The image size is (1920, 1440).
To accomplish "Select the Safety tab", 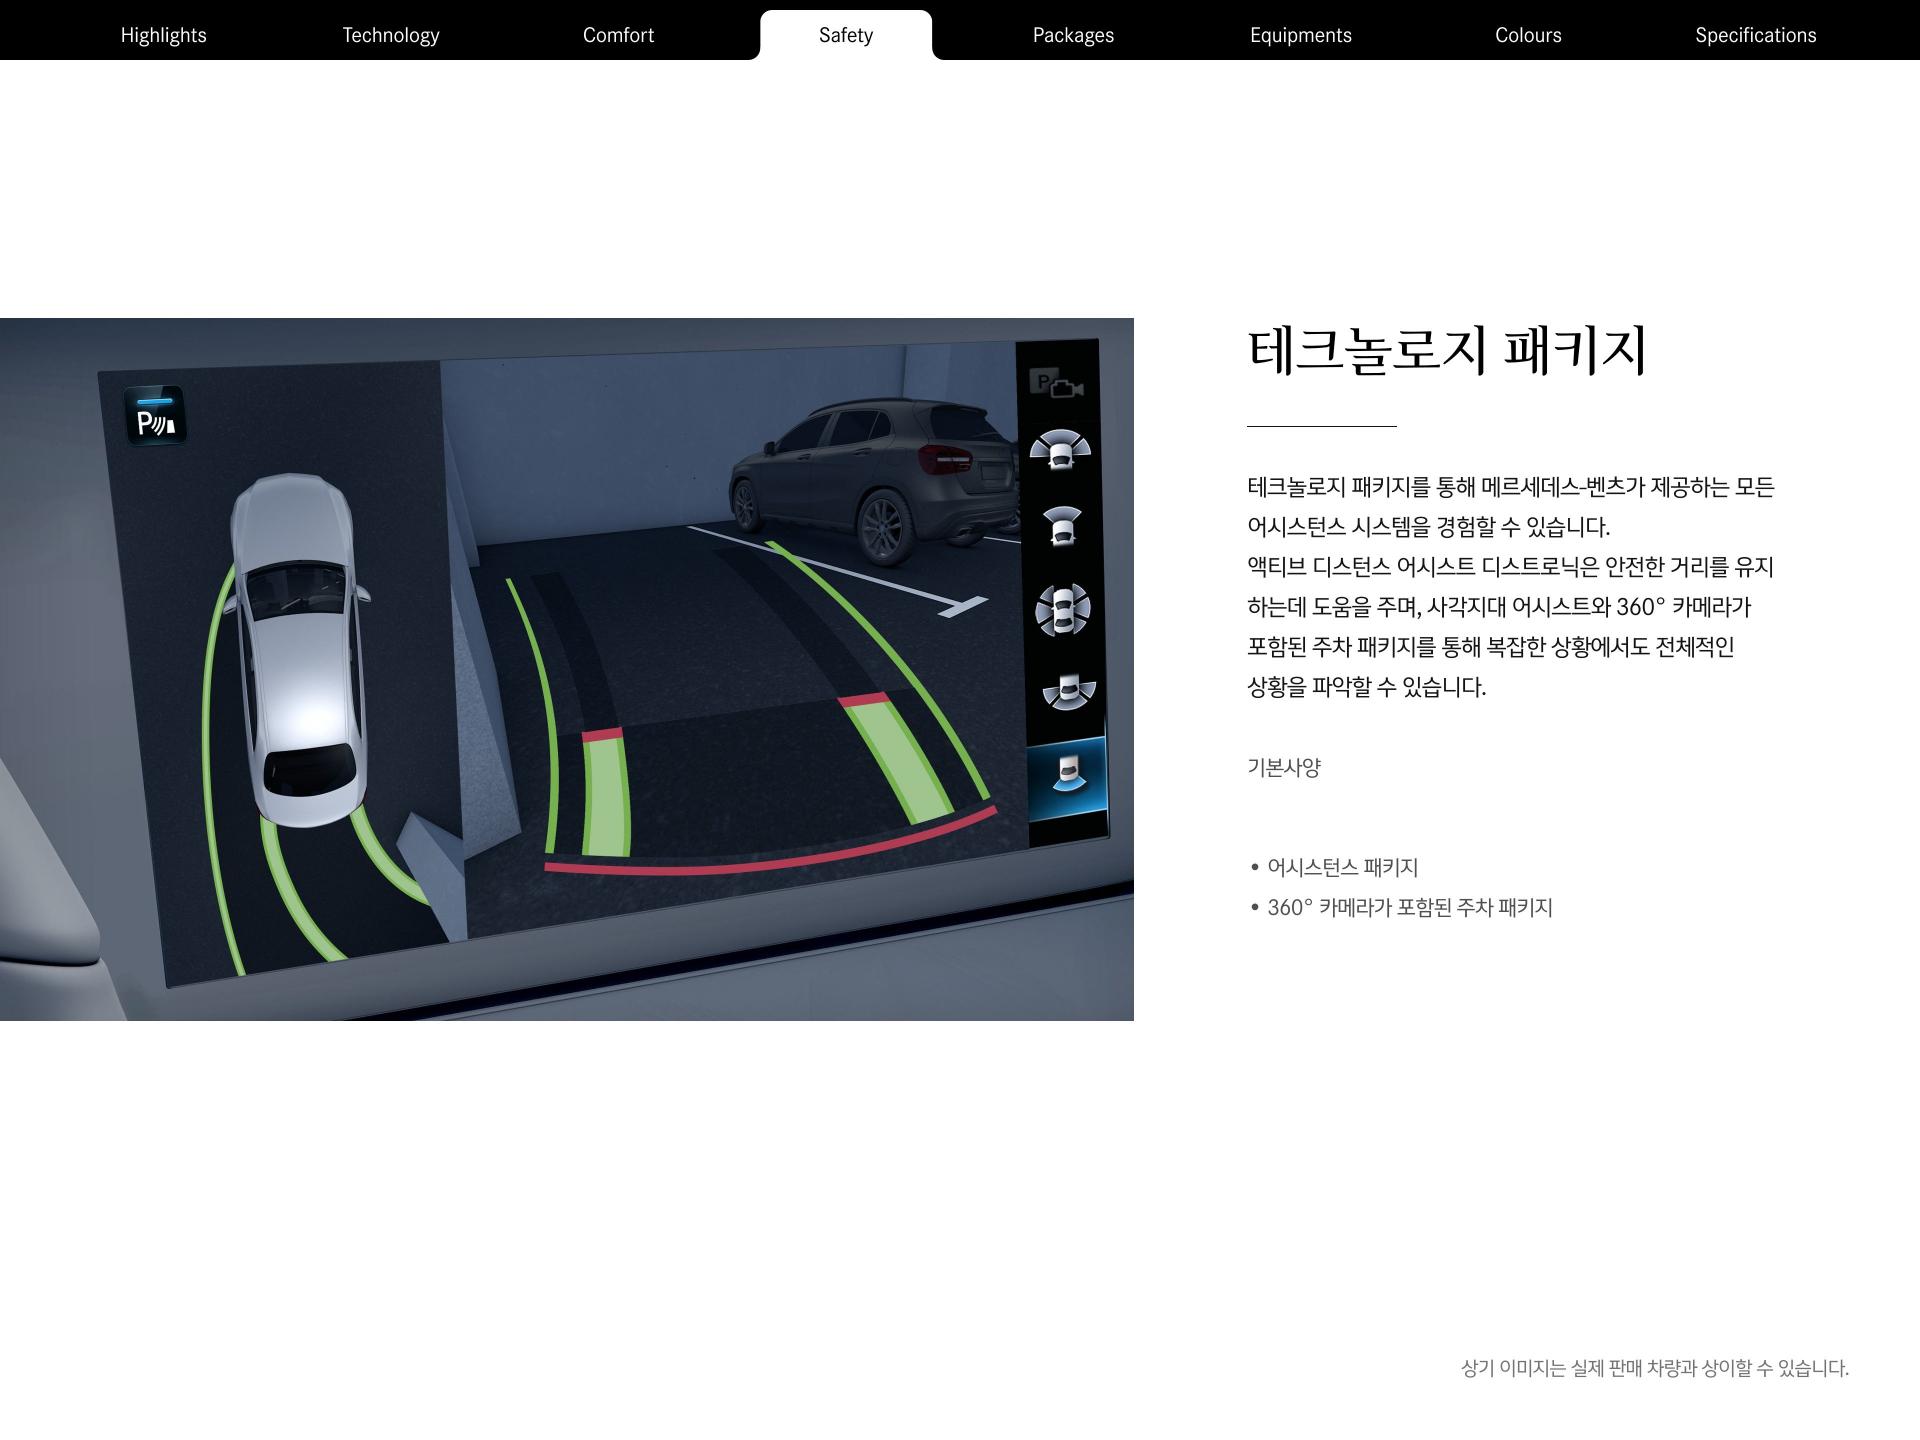I will pos(846,35).
